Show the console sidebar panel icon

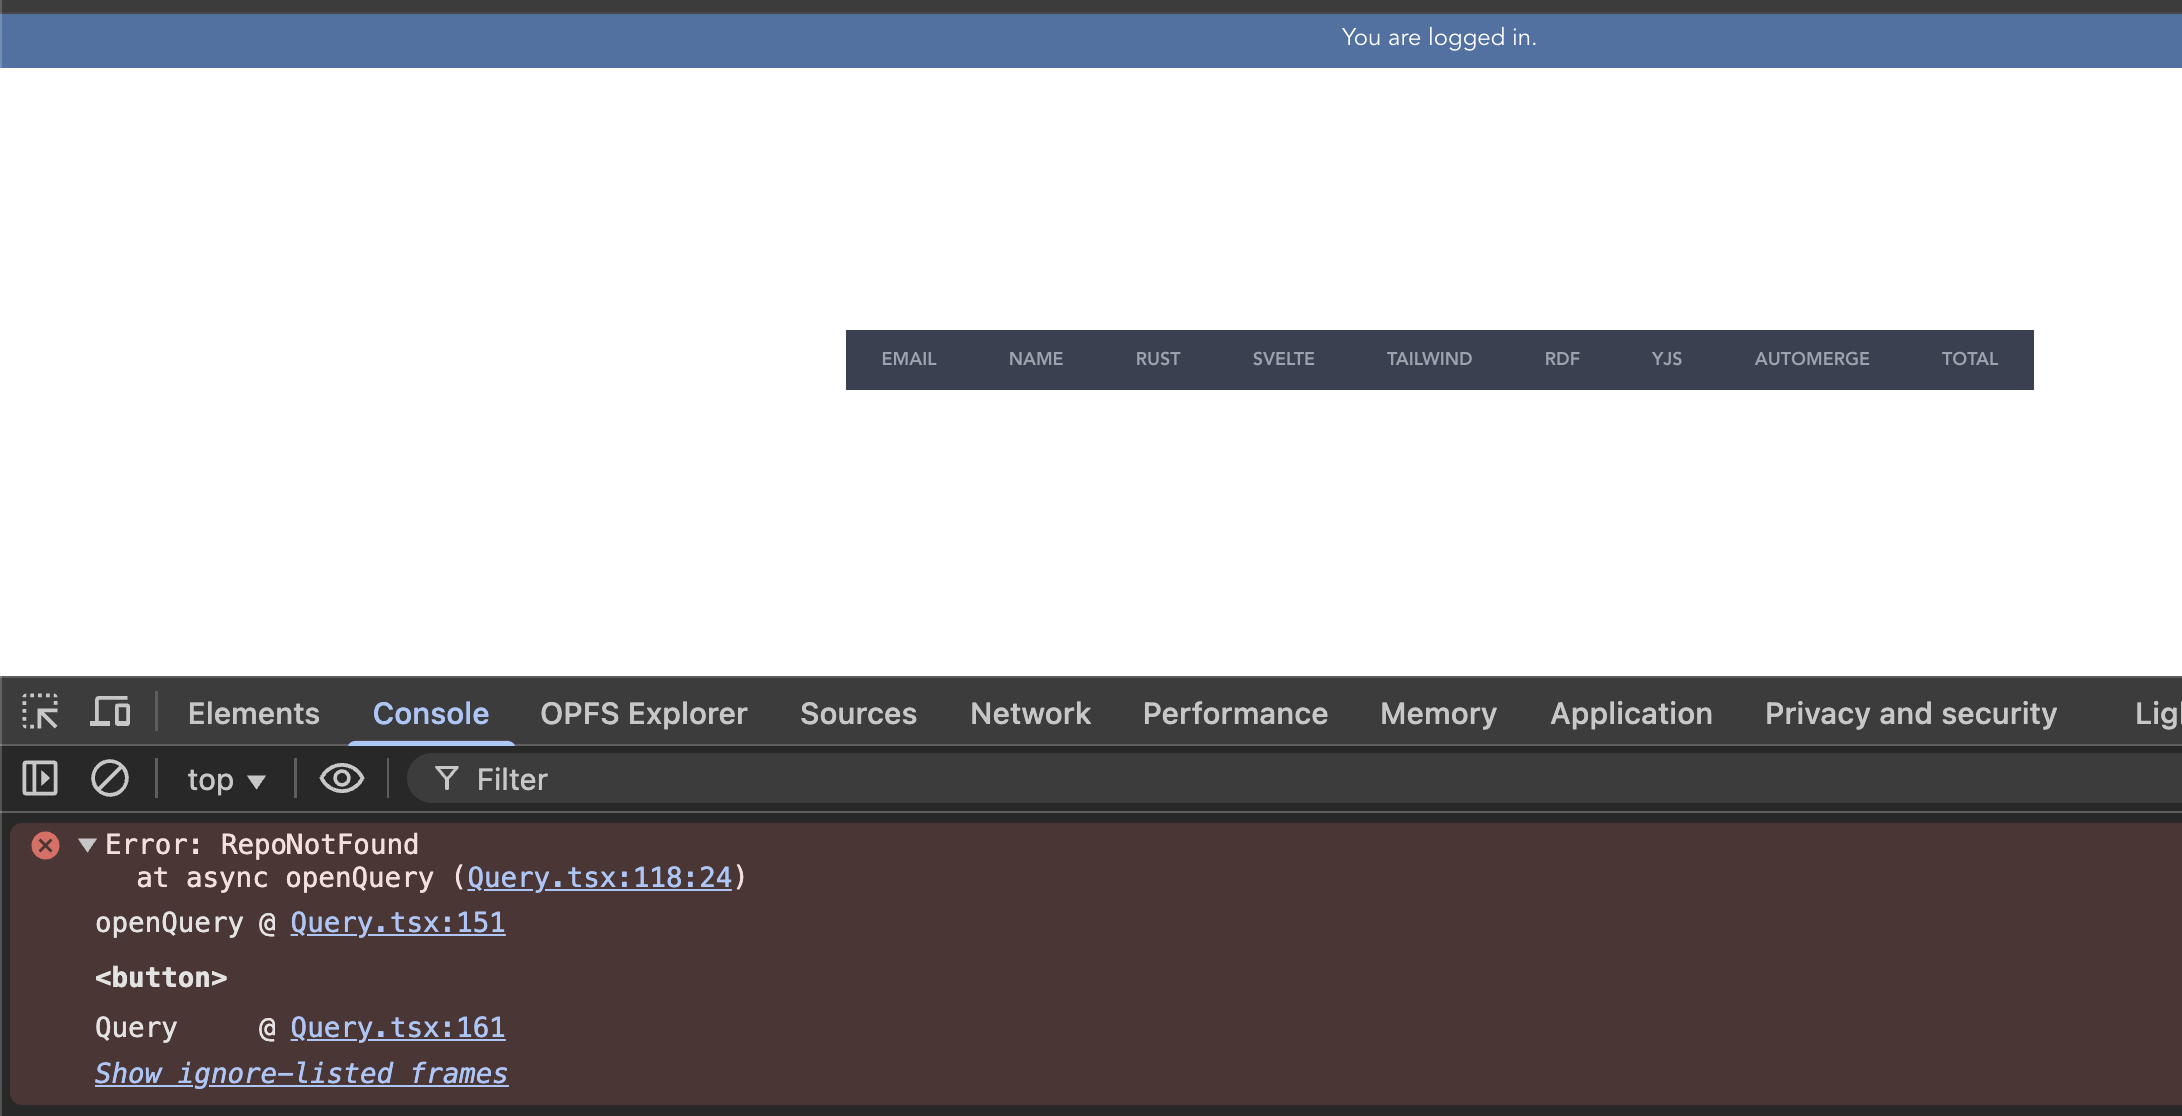coord(40,778)
